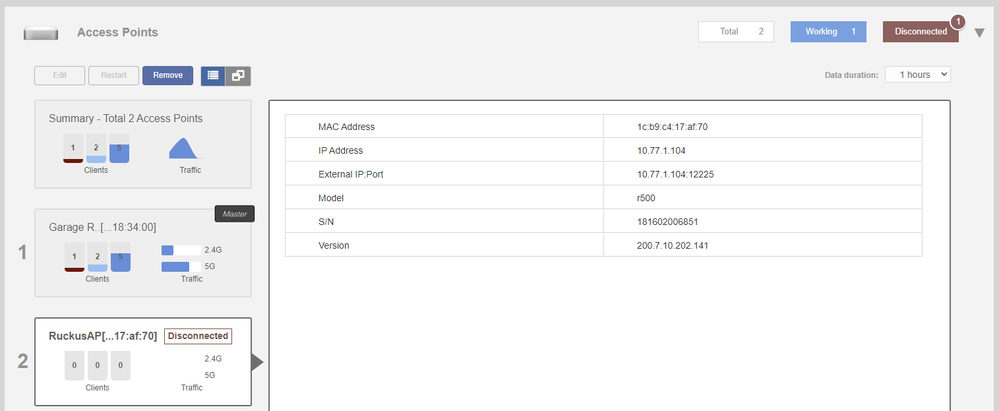
Task: Click Garage AP 5G traffic bar
Action: point(176,267)
